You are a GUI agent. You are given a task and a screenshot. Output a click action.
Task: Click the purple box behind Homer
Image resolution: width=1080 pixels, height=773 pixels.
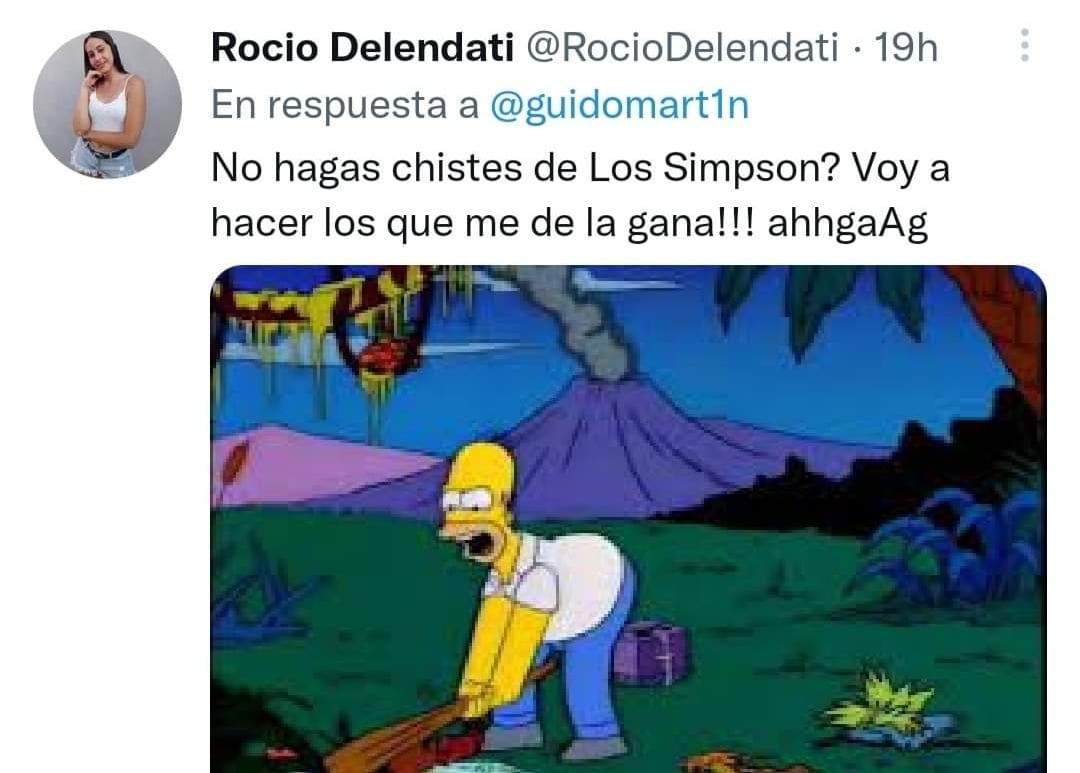pos(650,652)
